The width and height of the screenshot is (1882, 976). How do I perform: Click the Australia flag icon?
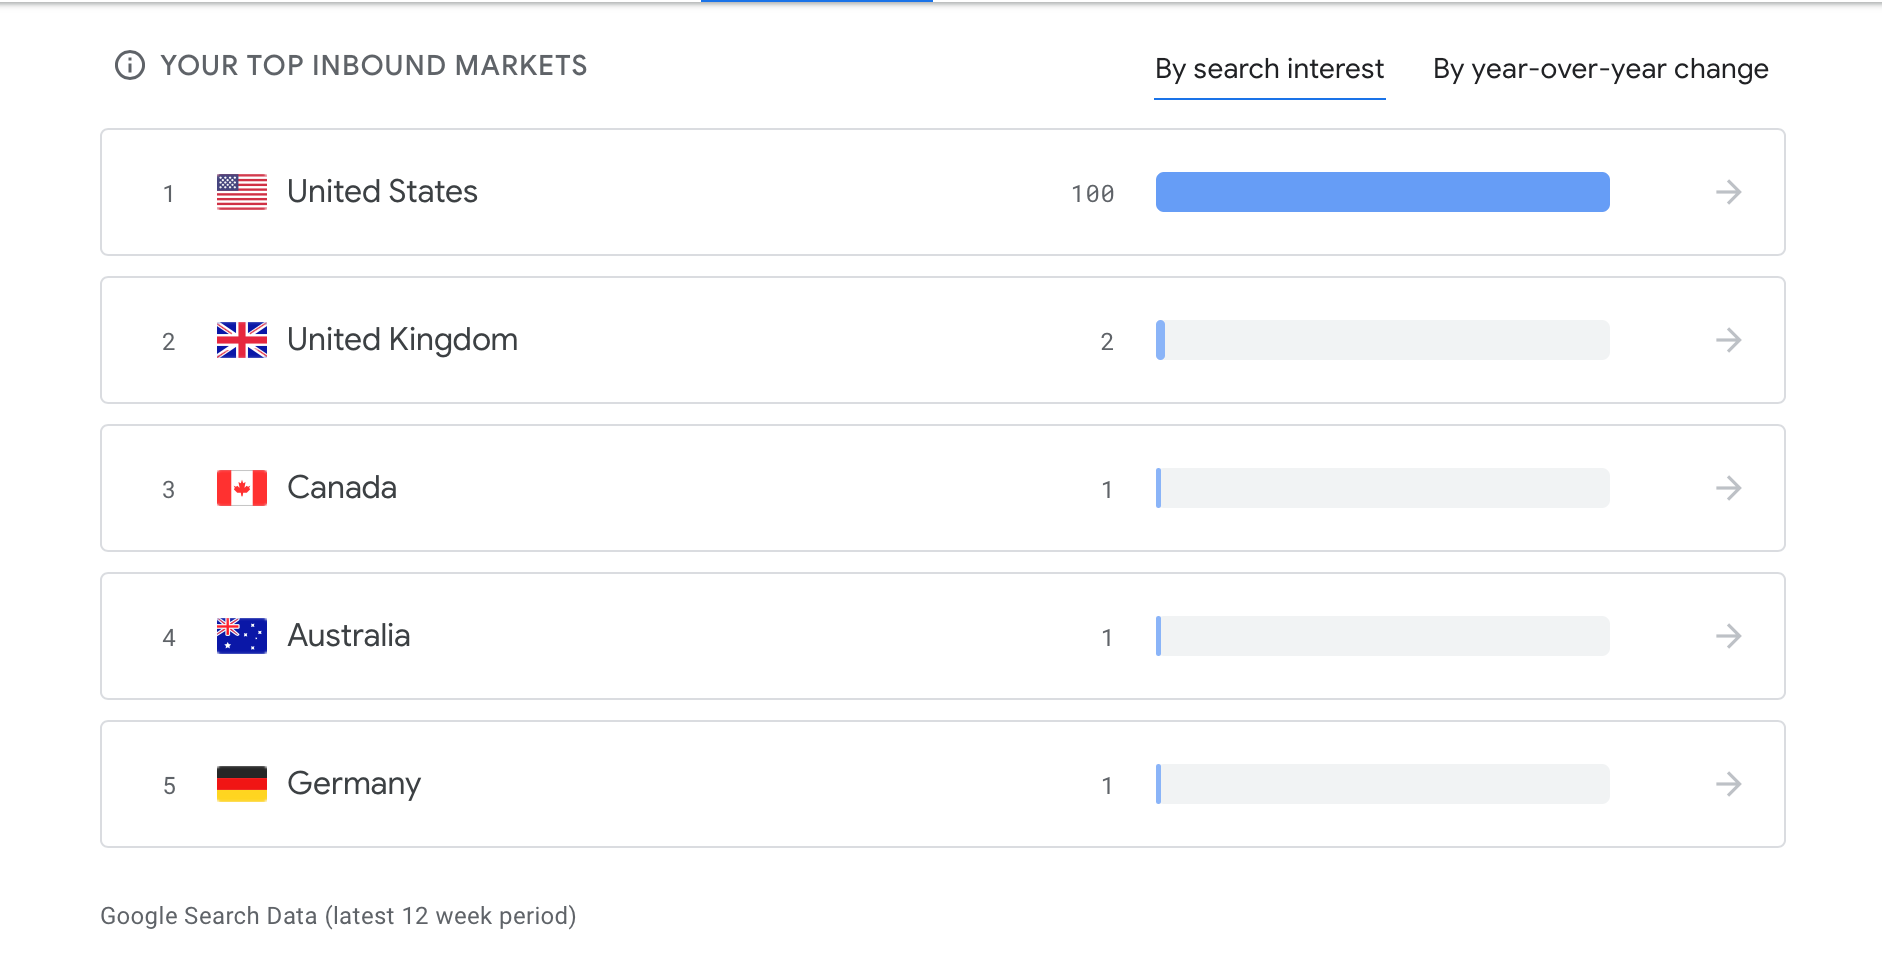(242, 636)
